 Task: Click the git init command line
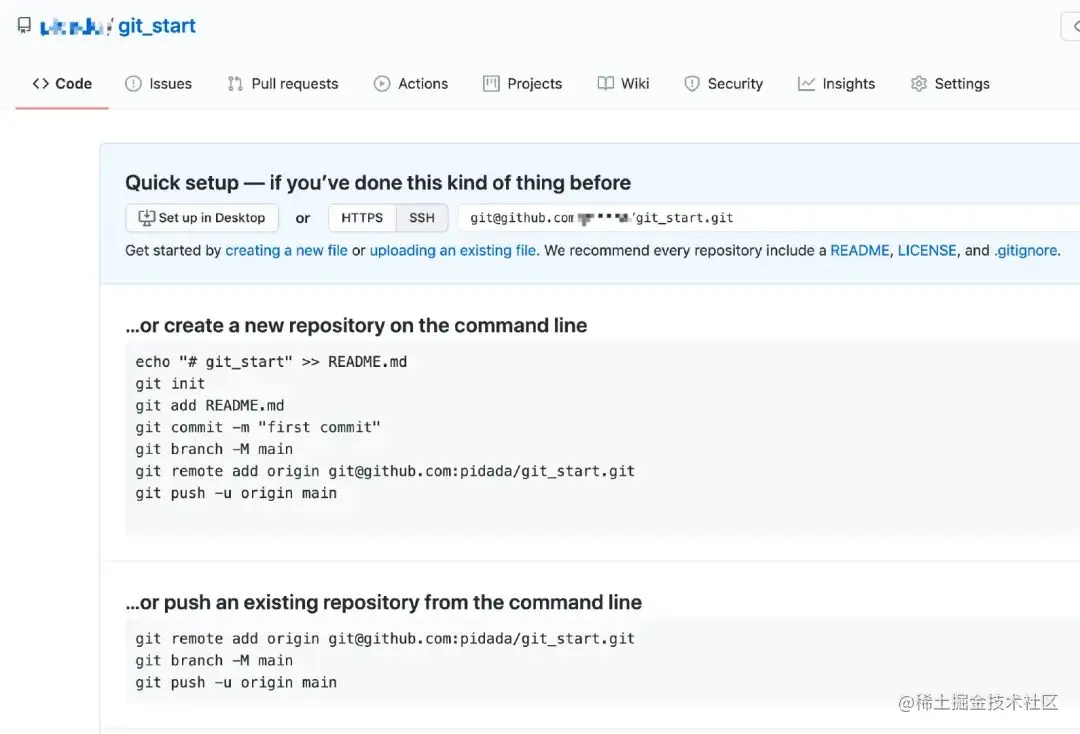pos(170,384)
